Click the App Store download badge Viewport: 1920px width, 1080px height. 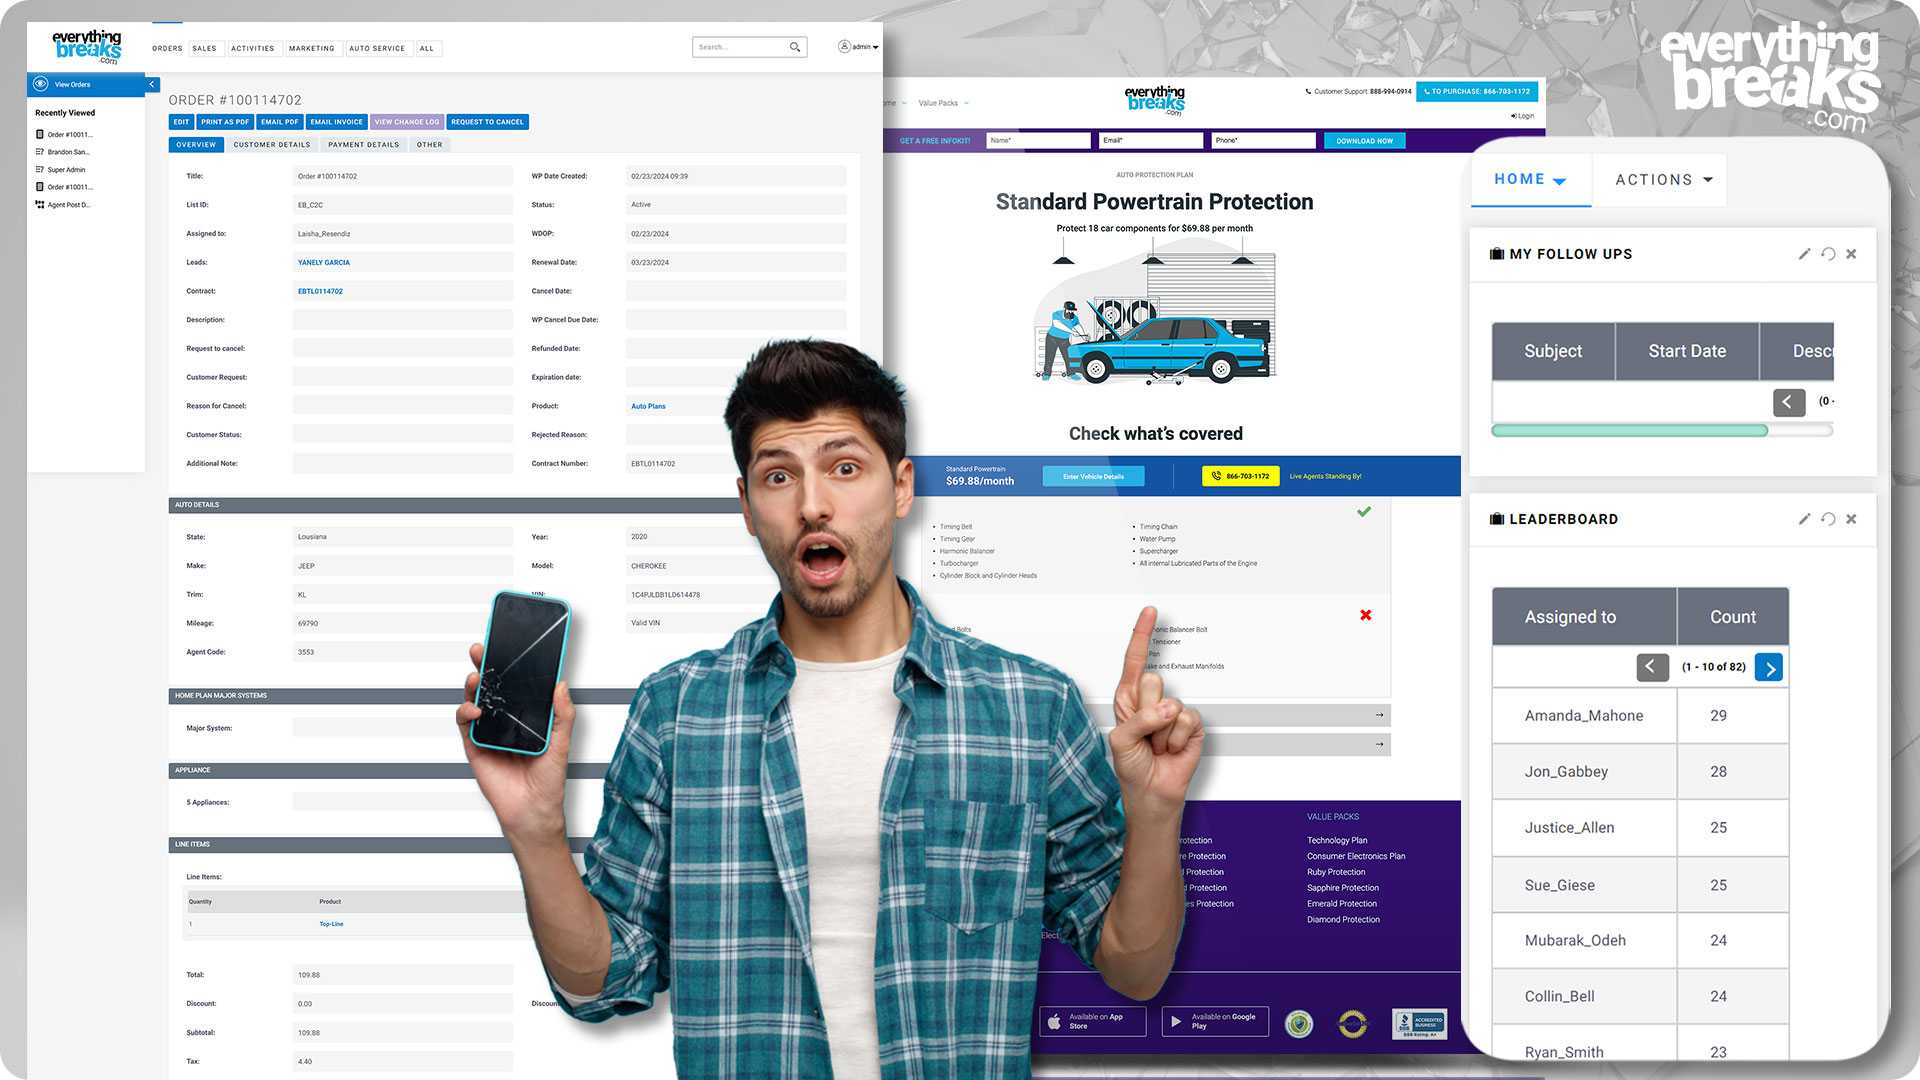click(1092, 1021)
